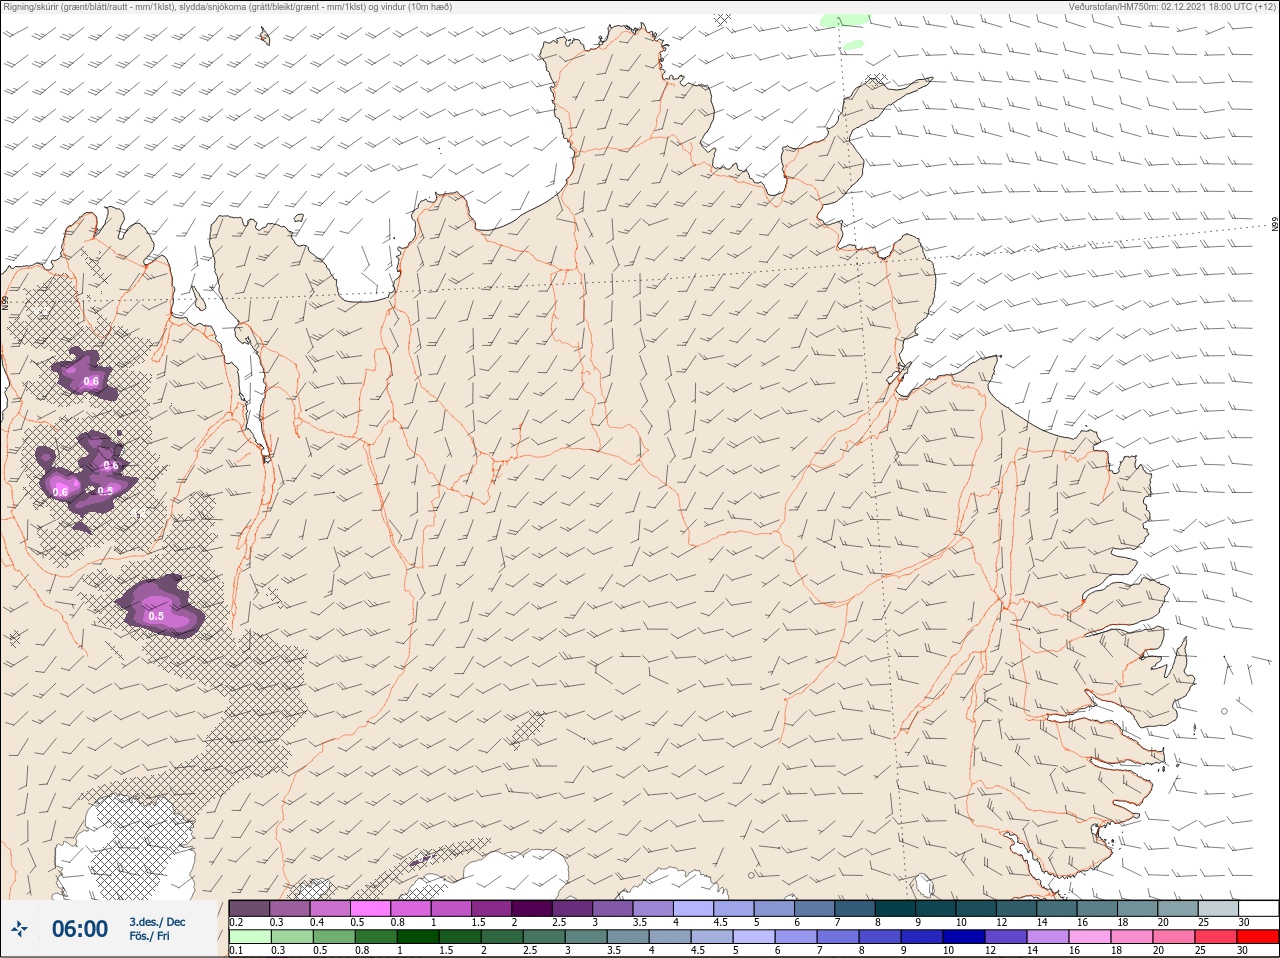
Task: Pick the top-row swatch labeled 1.5
Action: 492,908
